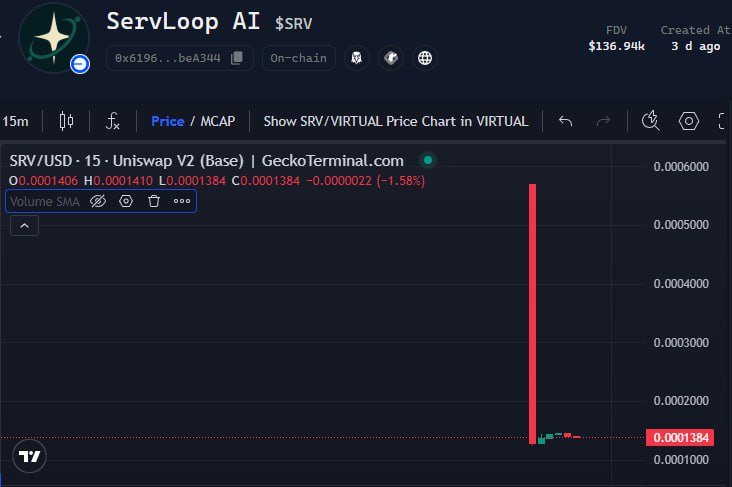Switch chart to Price view
The image size is (732, 487).
click(x=168, y=121)
